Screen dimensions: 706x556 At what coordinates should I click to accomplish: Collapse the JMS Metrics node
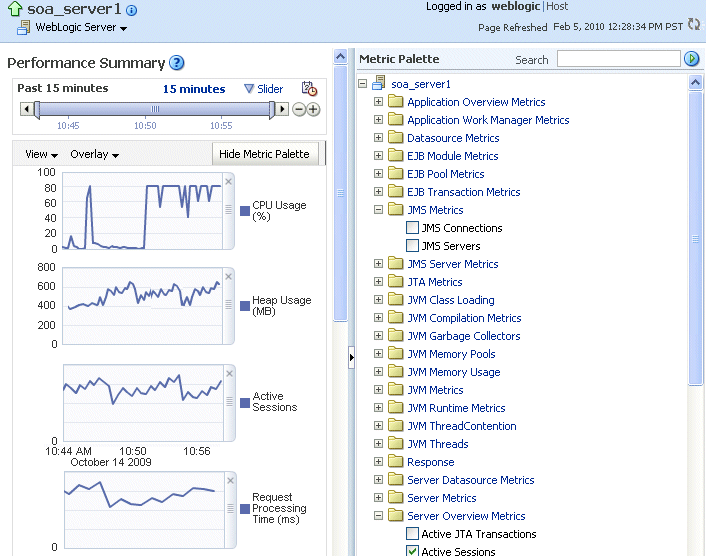coord(378,209)
